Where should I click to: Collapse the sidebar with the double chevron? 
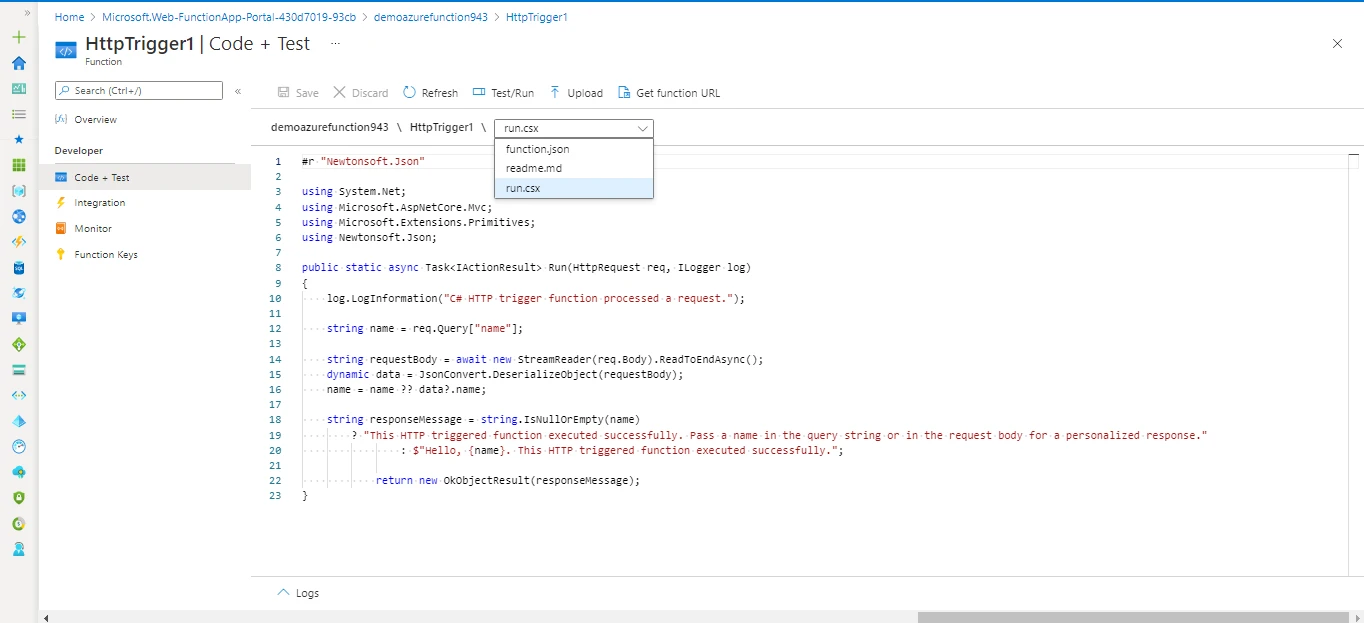tap(238, 90)
